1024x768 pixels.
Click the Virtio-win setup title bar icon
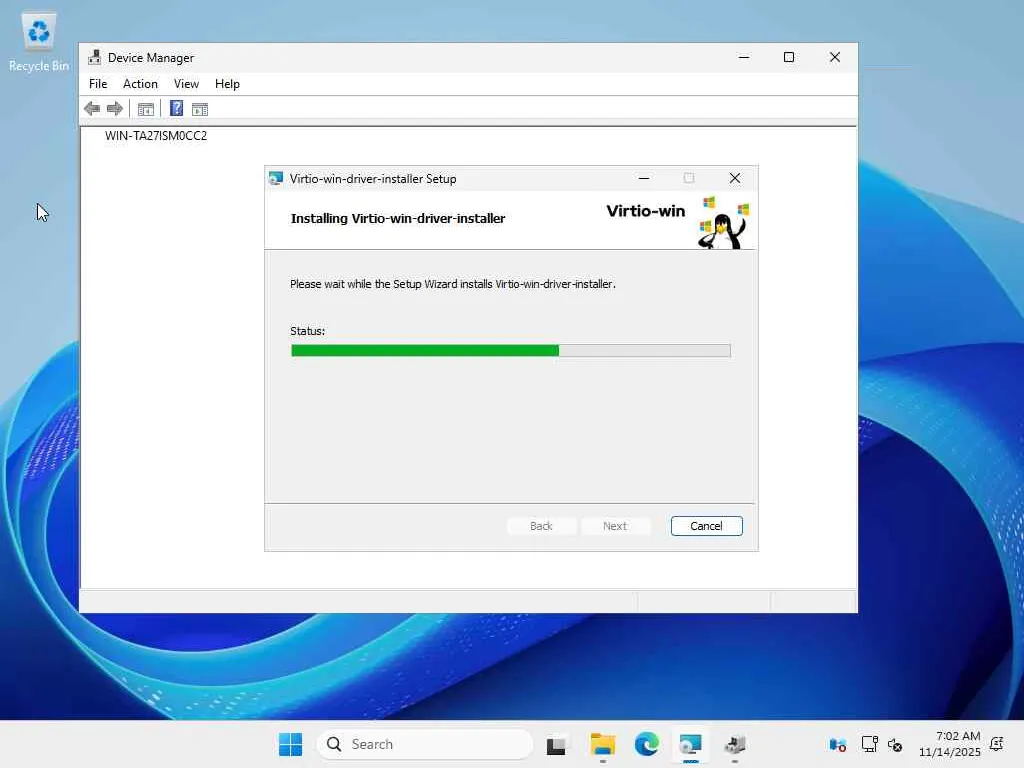(x=276, y=178)
